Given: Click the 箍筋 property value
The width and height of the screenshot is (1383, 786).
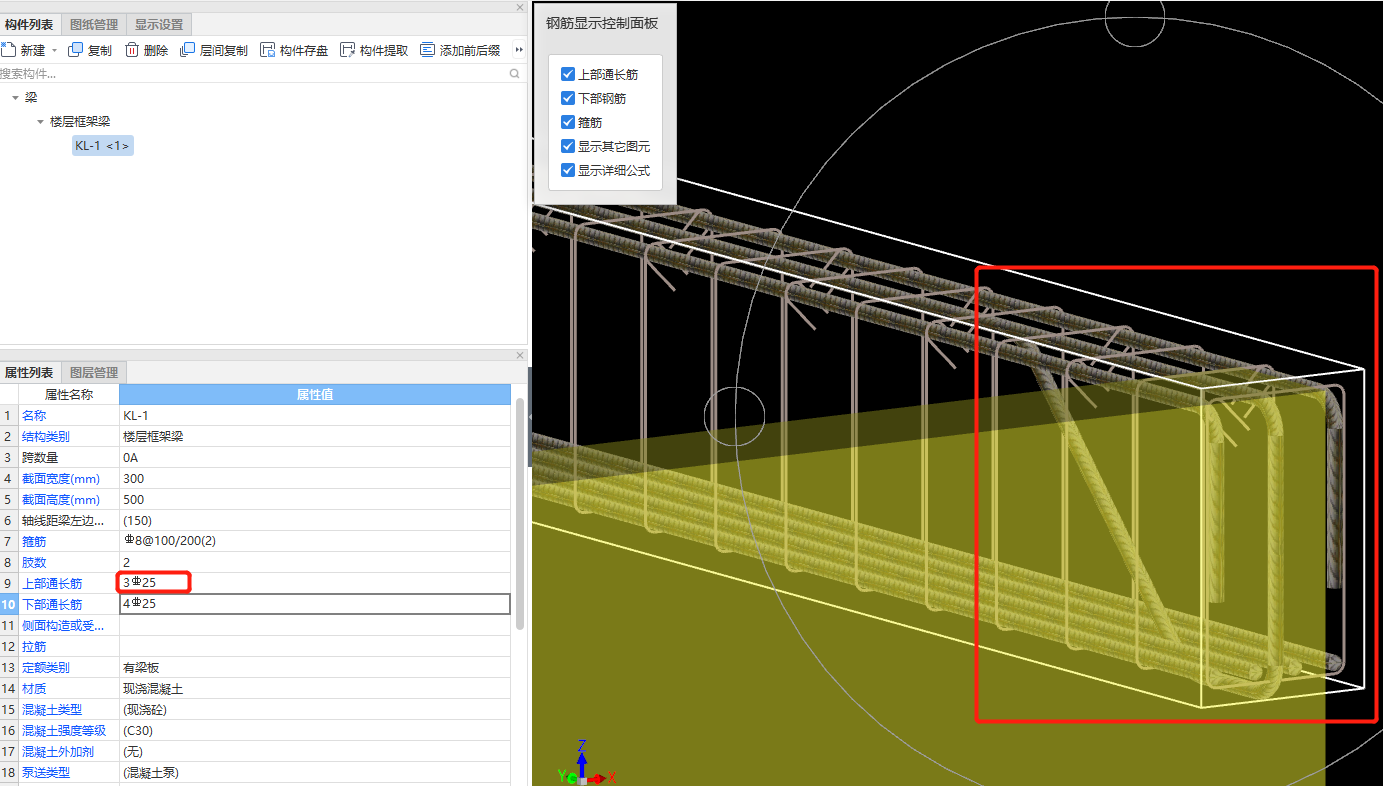Looking at the screenshot, I should coord(315,541).
